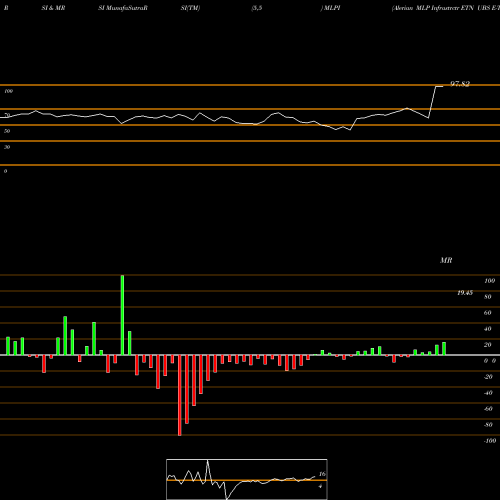Click the -60 label on MR axis
The width and height of the screenshot is (500, 500).
pos(488,409)
